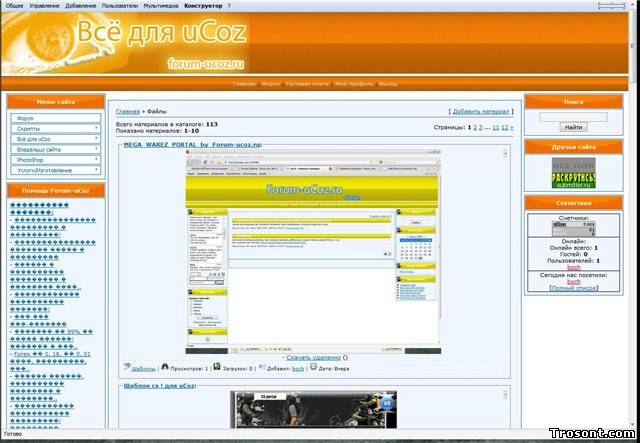
Task: Click the views icon beside Просмотров
Action: coord(165,366)
